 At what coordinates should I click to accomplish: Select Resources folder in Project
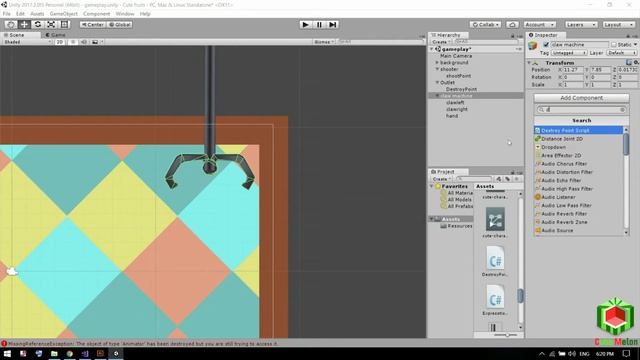point(459,226)
